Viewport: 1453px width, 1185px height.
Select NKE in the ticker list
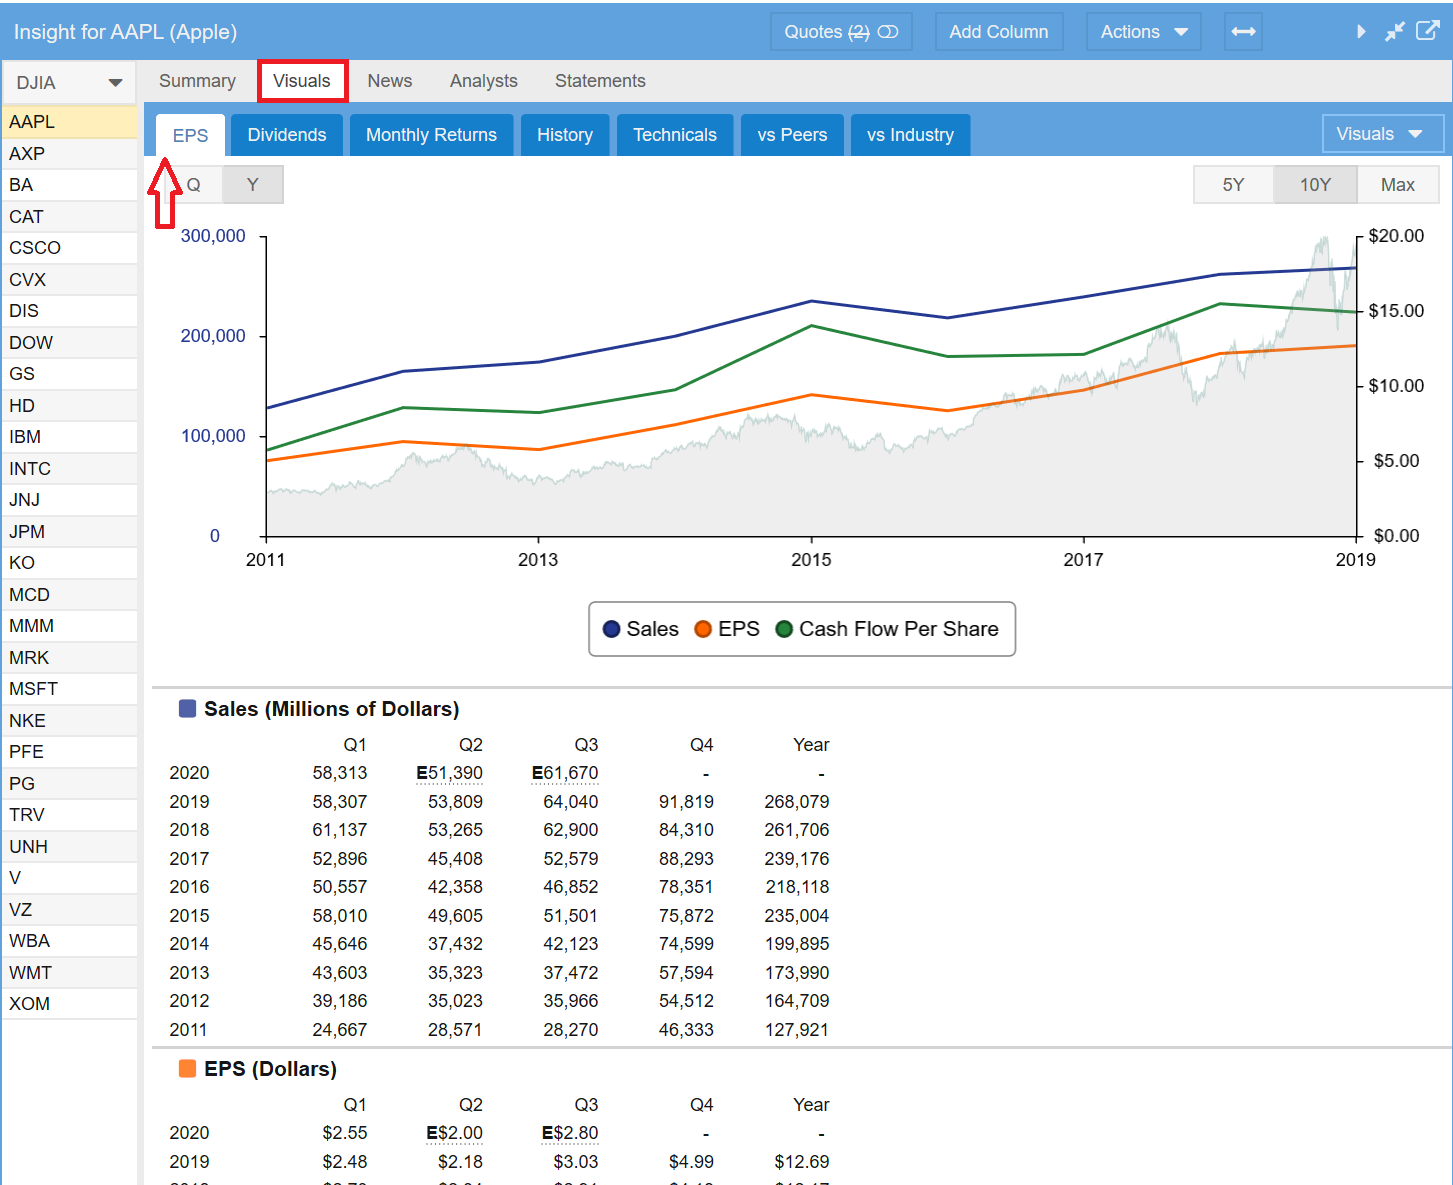(69, 721)
